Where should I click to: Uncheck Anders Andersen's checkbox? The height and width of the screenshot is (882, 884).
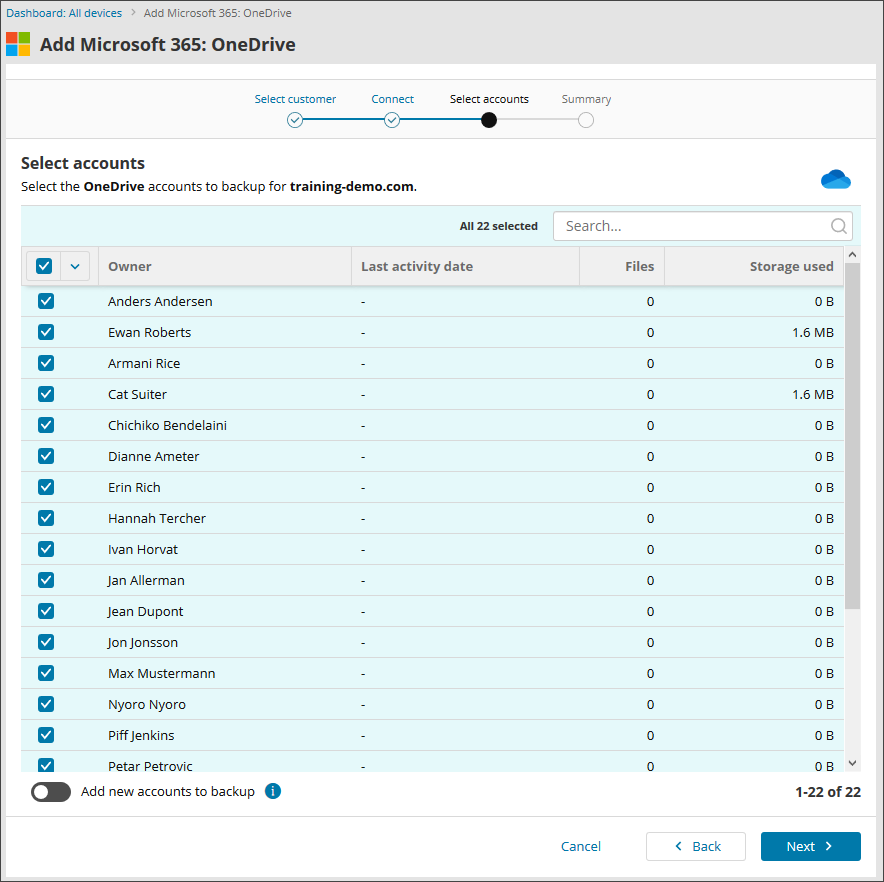(x=46, y=301)
